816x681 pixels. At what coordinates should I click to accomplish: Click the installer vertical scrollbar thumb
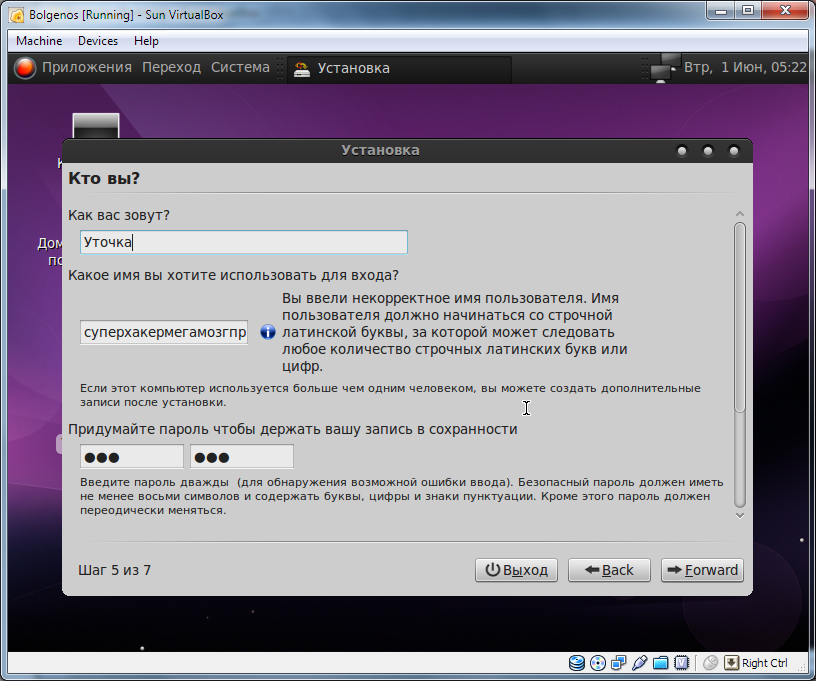point(740,317)
